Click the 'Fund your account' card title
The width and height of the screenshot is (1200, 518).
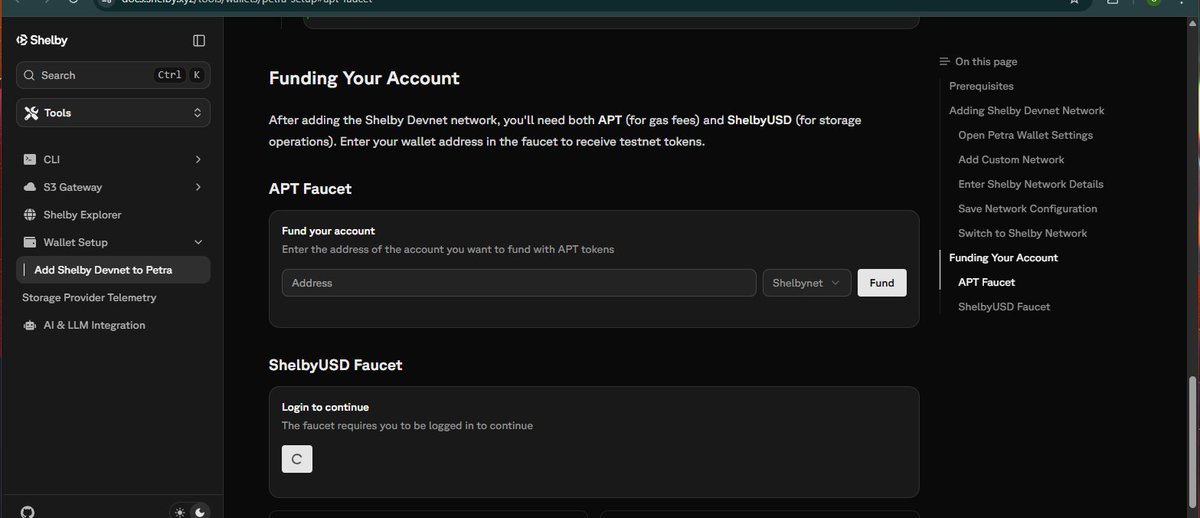[328, 231]
